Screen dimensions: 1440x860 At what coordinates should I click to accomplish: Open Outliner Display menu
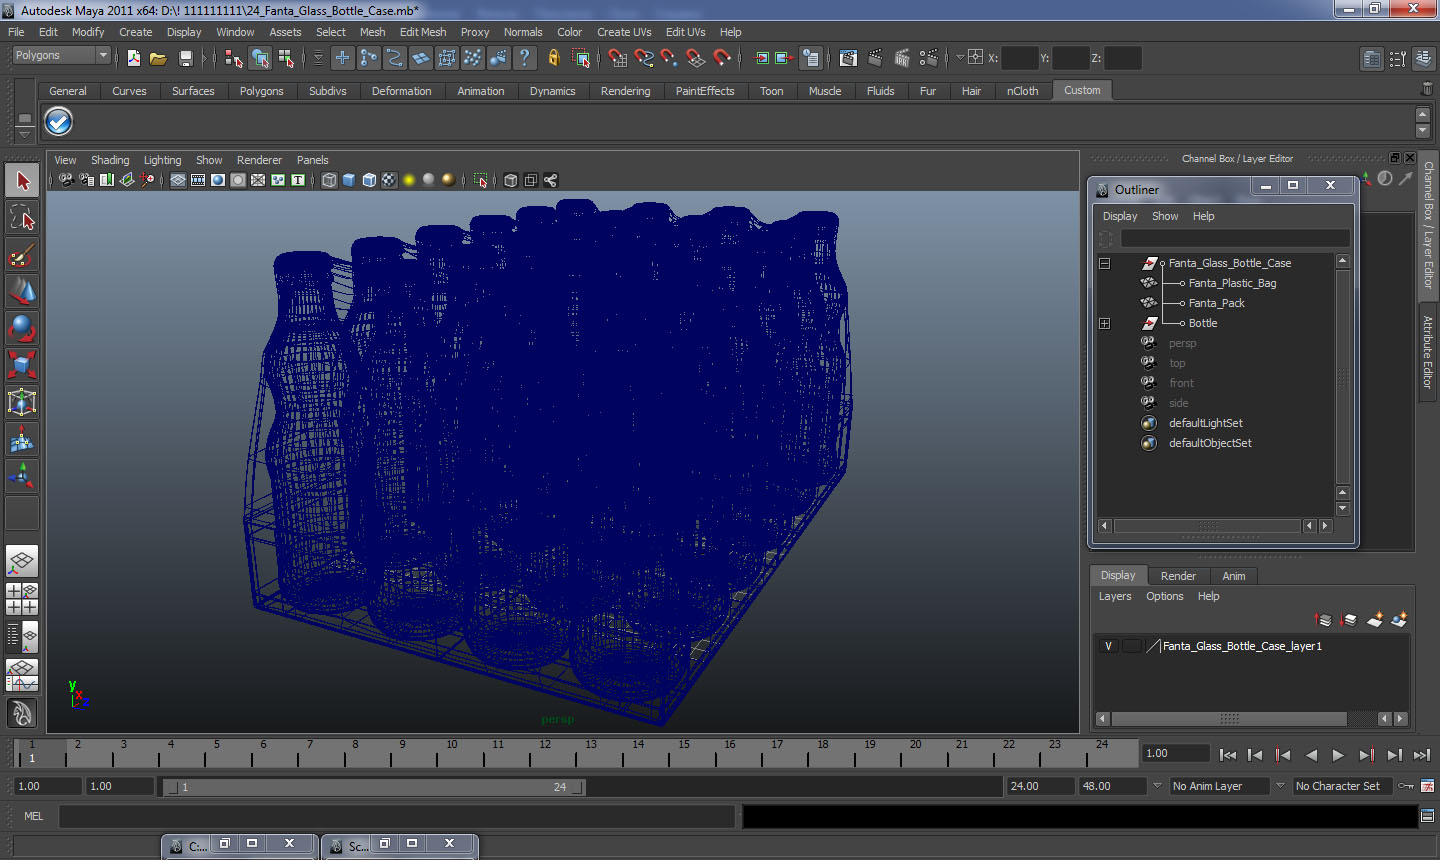click(x=1120, y=216)
